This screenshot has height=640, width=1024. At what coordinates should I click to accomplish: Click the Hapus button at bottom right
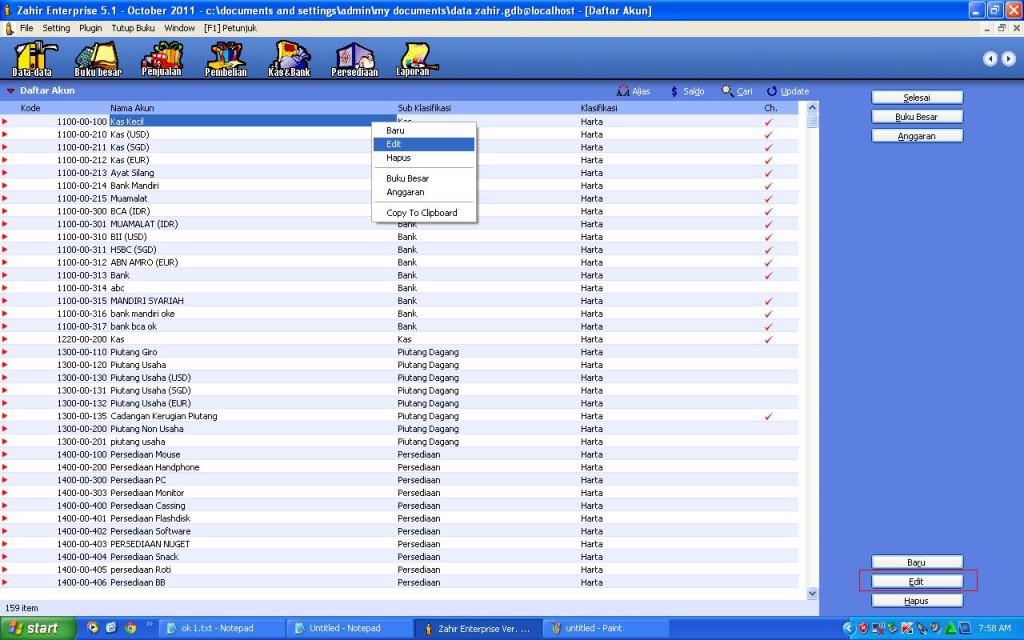coord(917,601)
